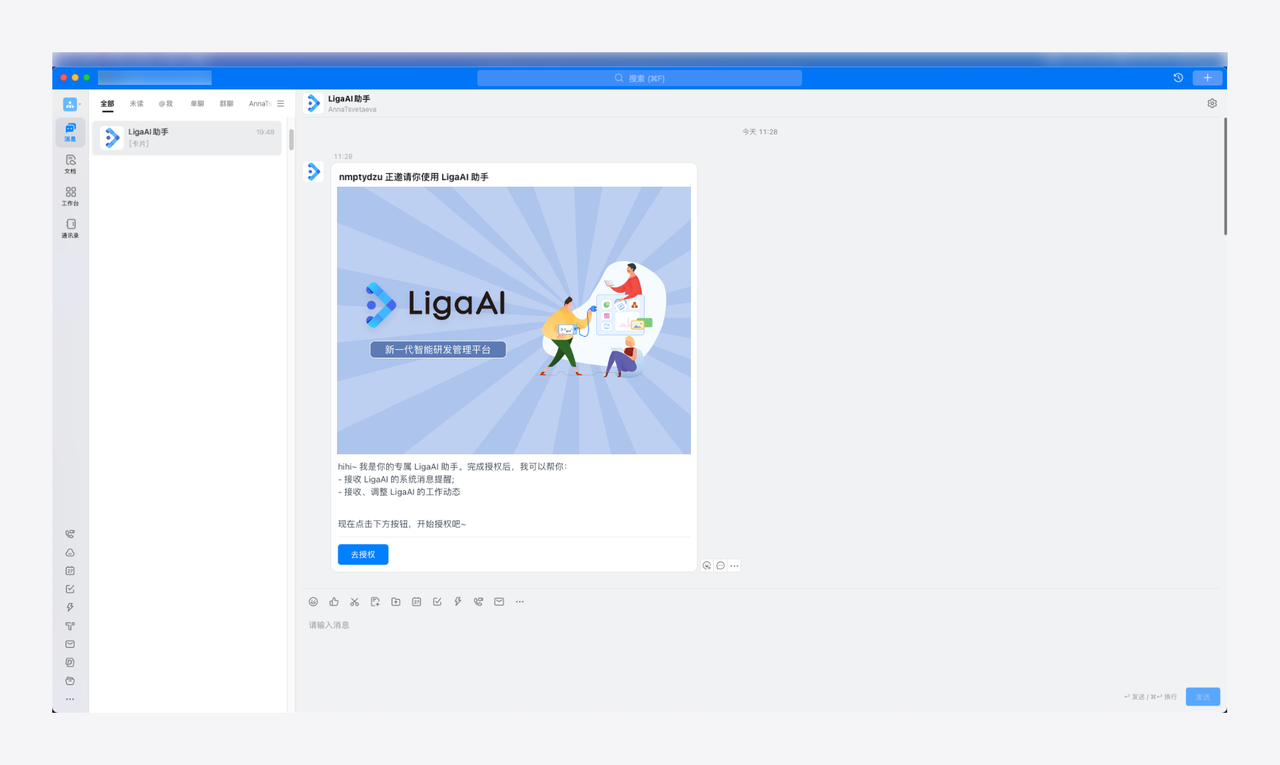This screenshot has width=1280, height=765.
Task: Start a call from the input toolbar phone icon
Action: point(478,601)
